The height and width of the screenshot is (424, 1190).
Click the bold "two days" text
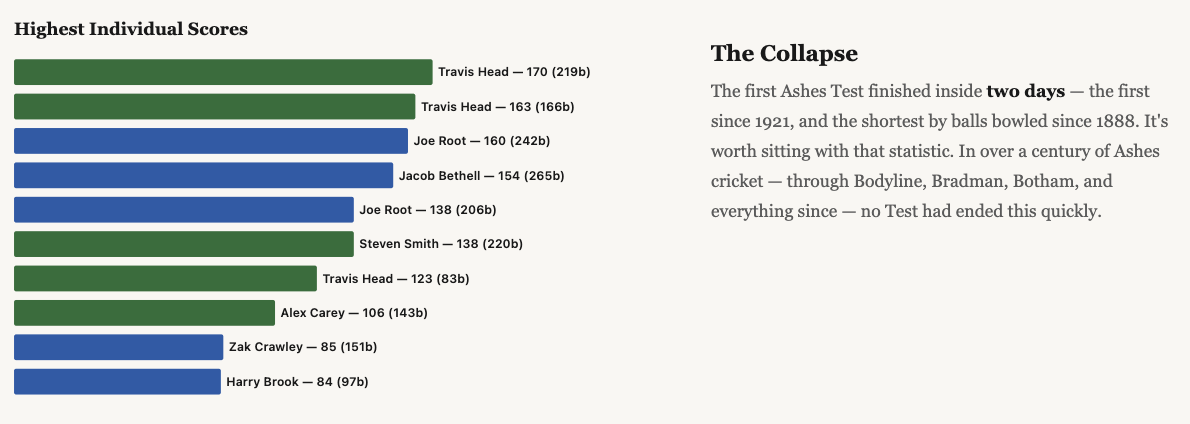(x=1025, y=92)
